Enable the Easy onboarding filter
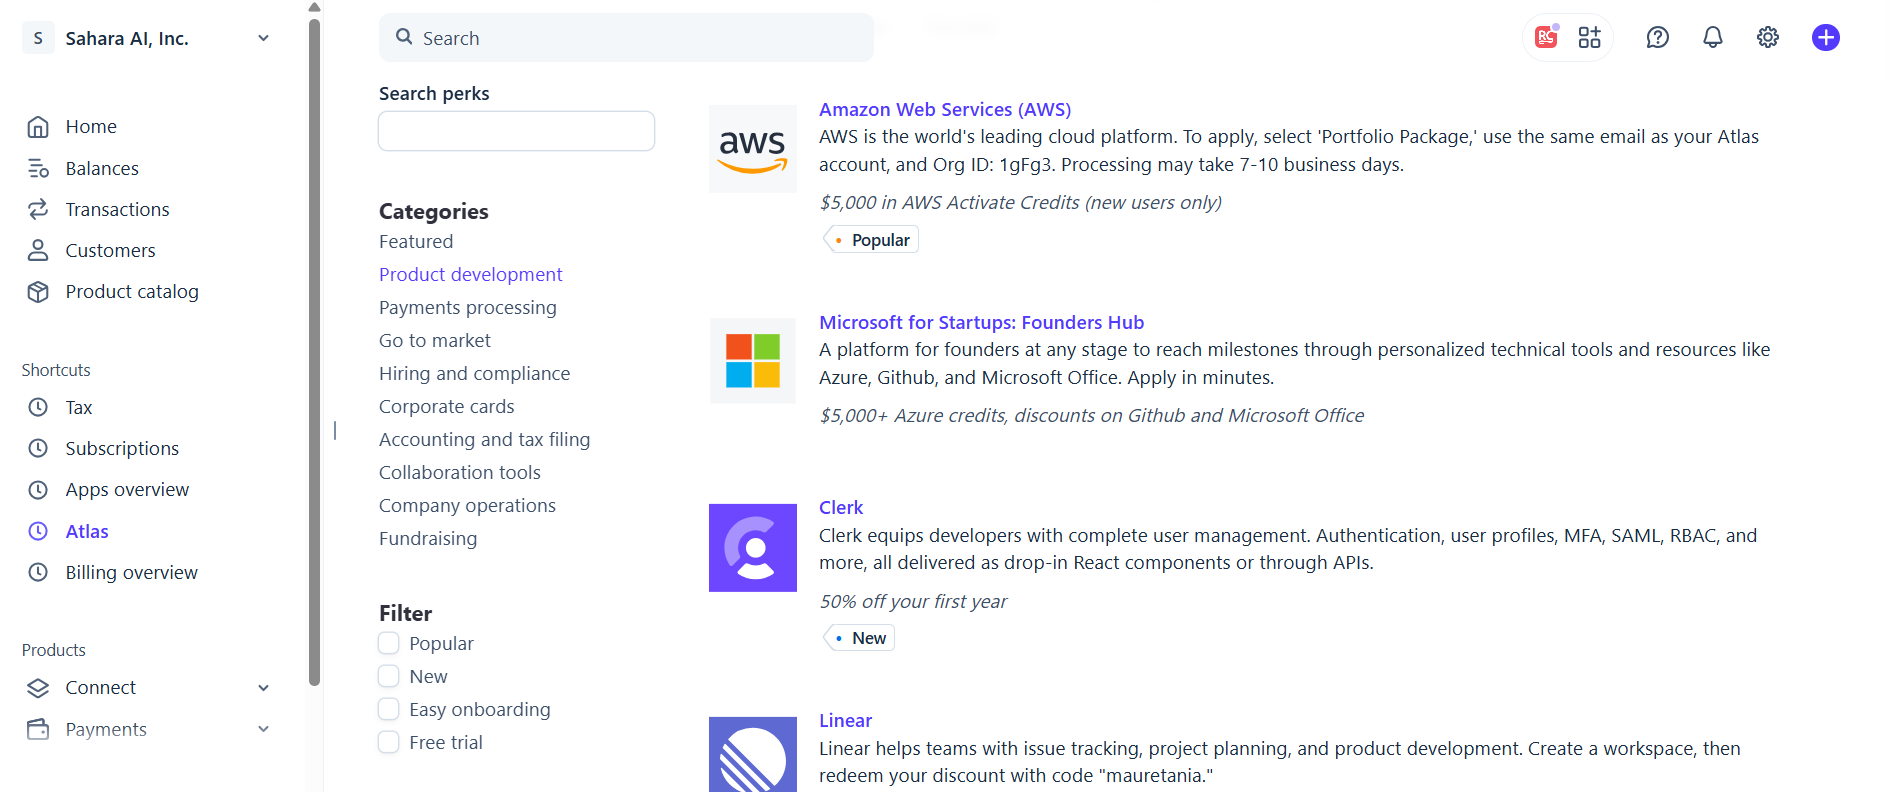This screenshot has width=1890, height=792. point(389,709)
